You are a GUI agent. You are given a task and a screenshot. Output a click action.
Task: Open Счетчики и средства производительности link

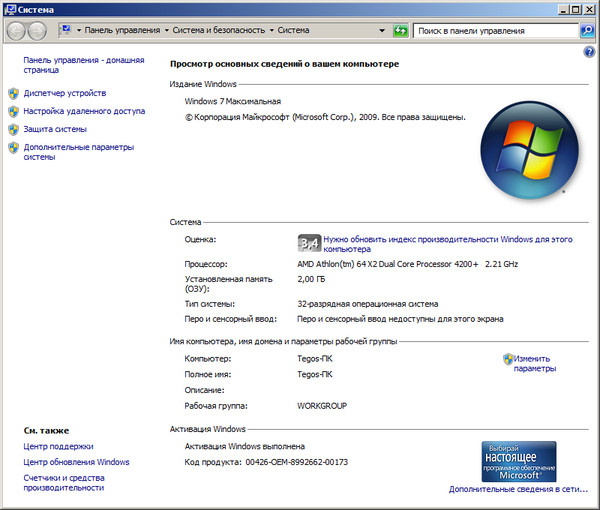(64, 482)
